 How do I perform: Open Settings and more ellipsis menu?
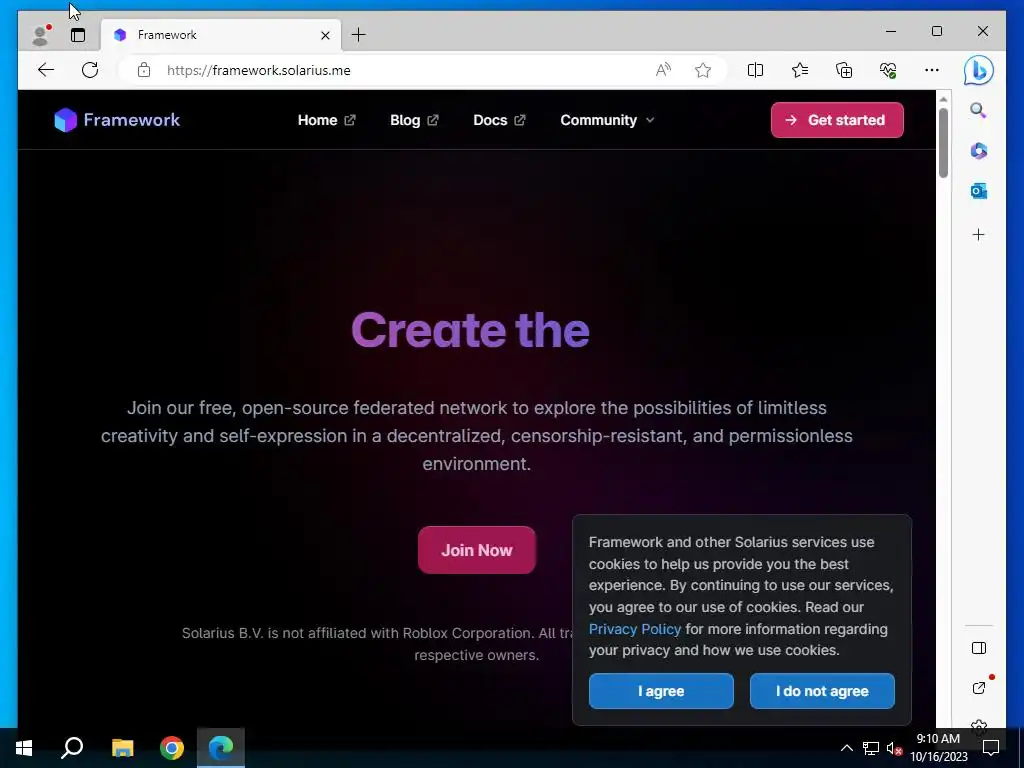pos(932,70)
